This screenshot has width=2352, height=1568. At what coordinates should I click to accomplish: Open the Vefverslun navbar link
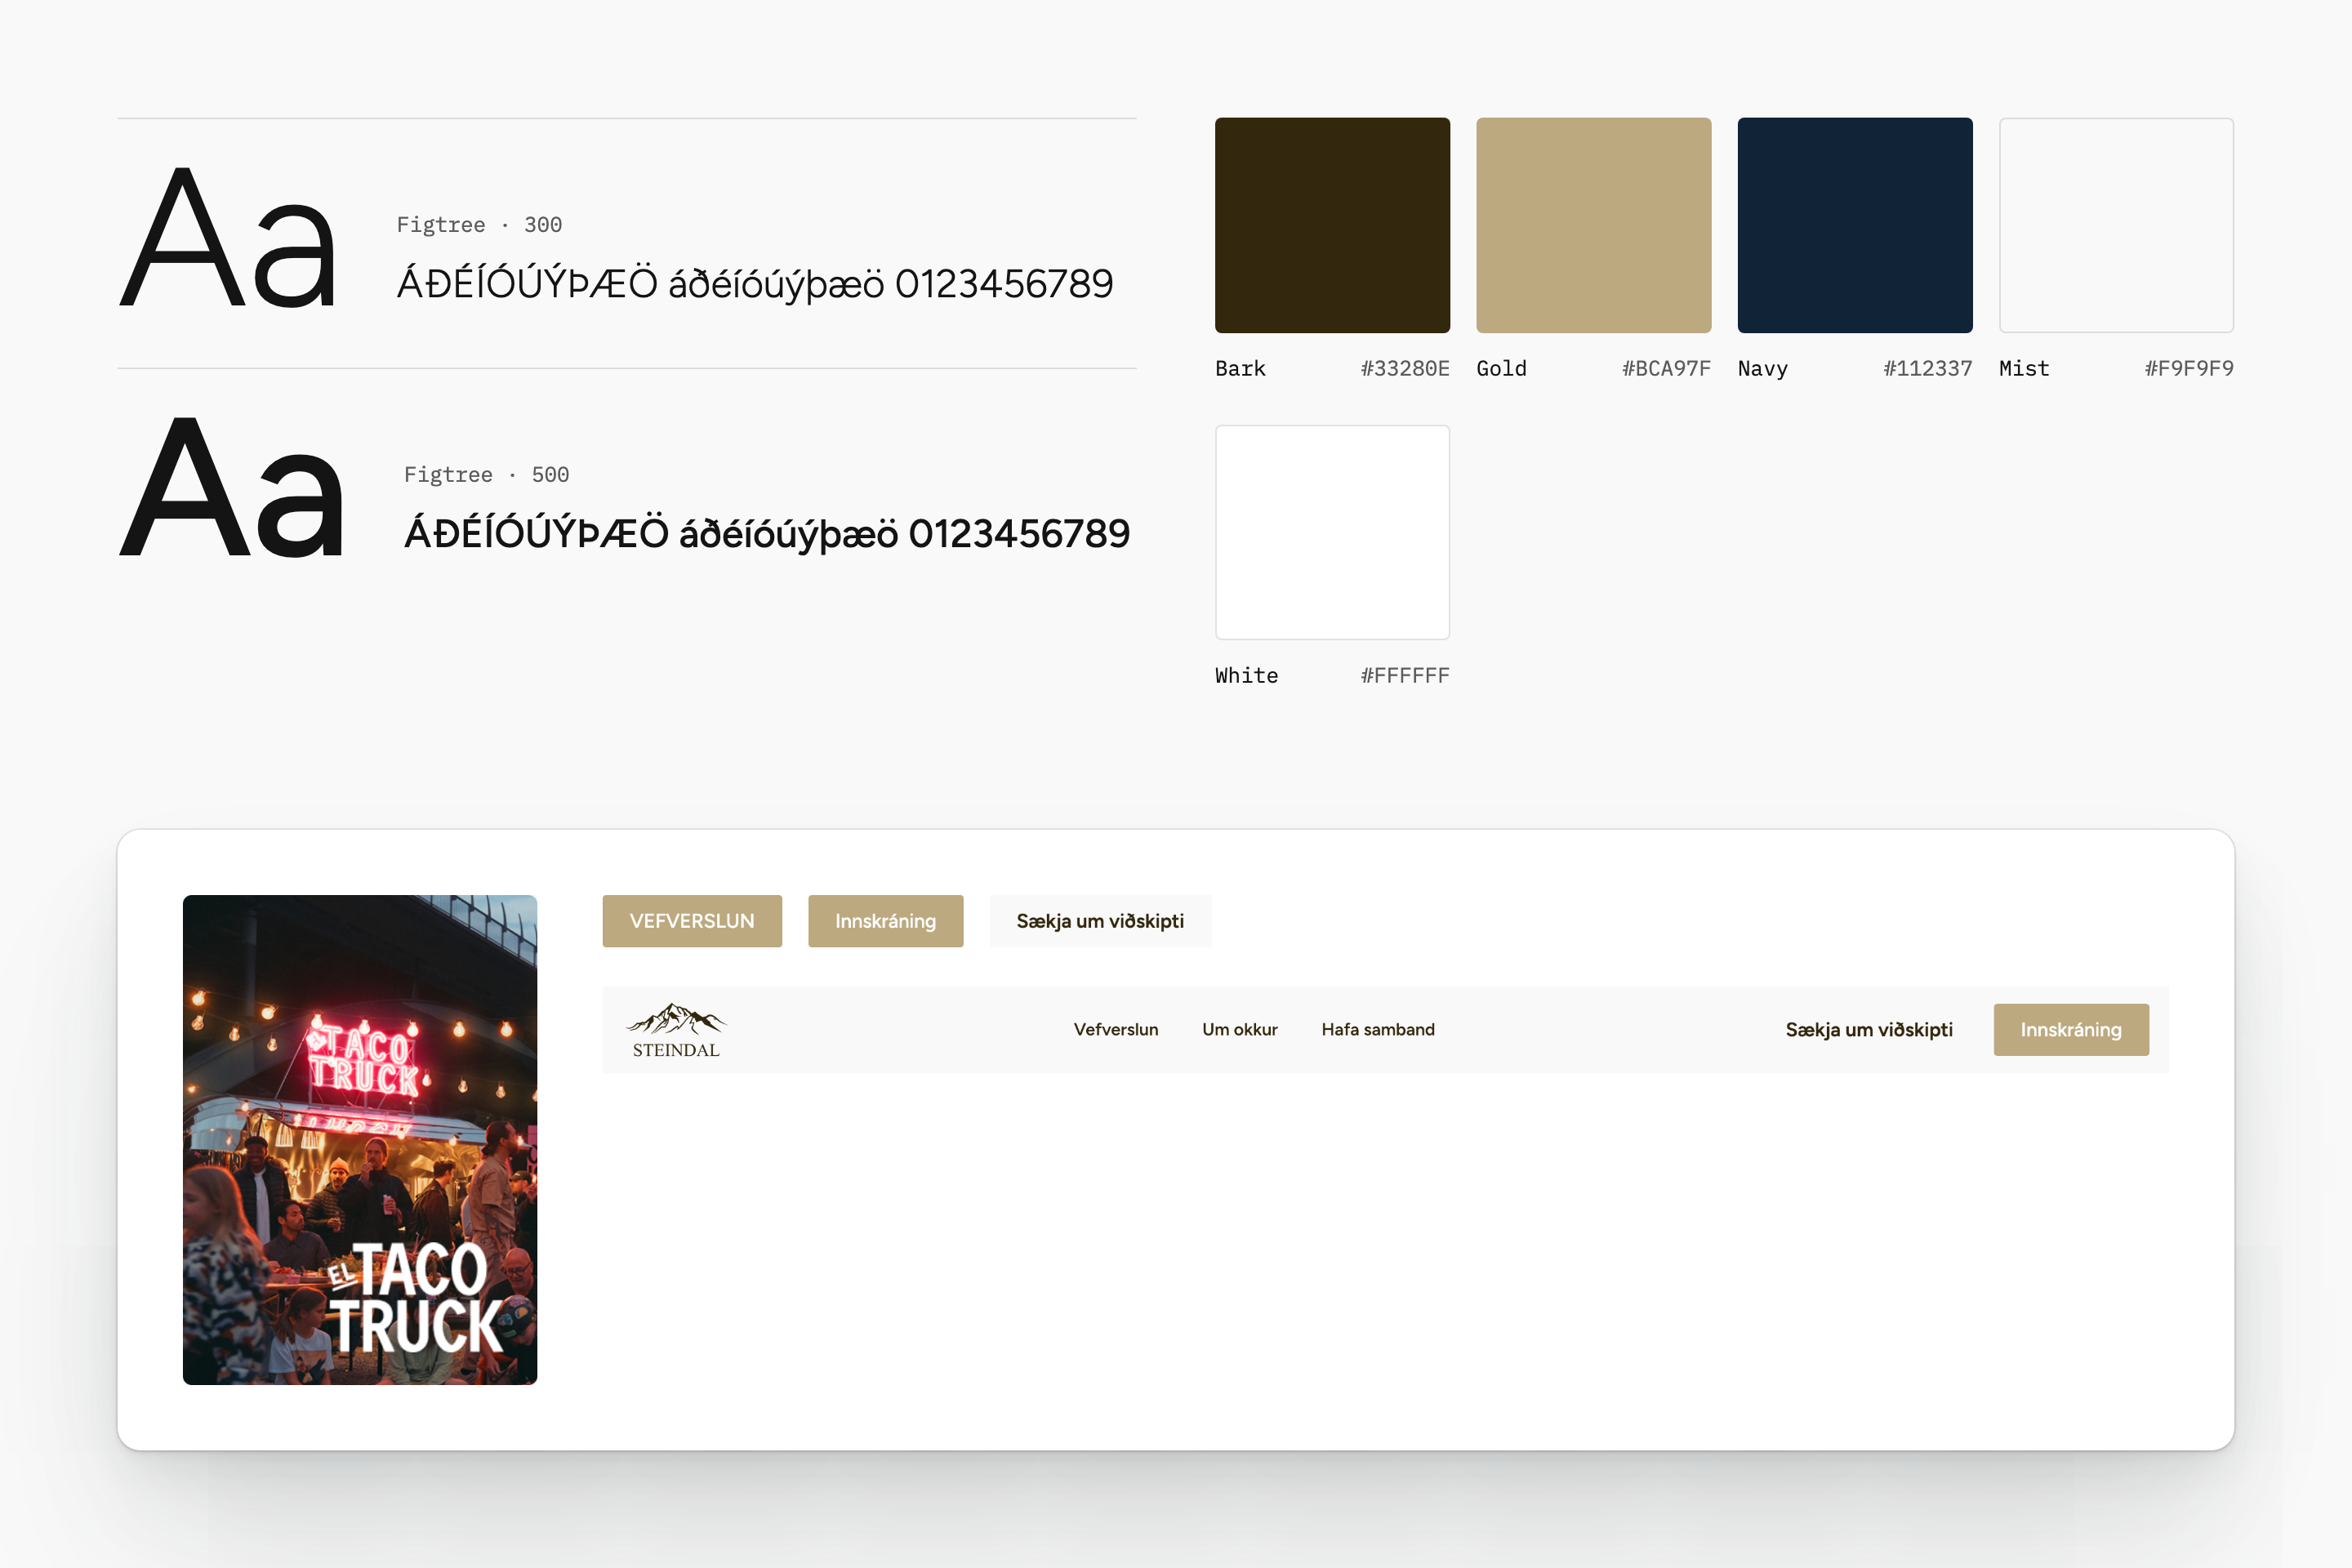tap(1116, 1029)
